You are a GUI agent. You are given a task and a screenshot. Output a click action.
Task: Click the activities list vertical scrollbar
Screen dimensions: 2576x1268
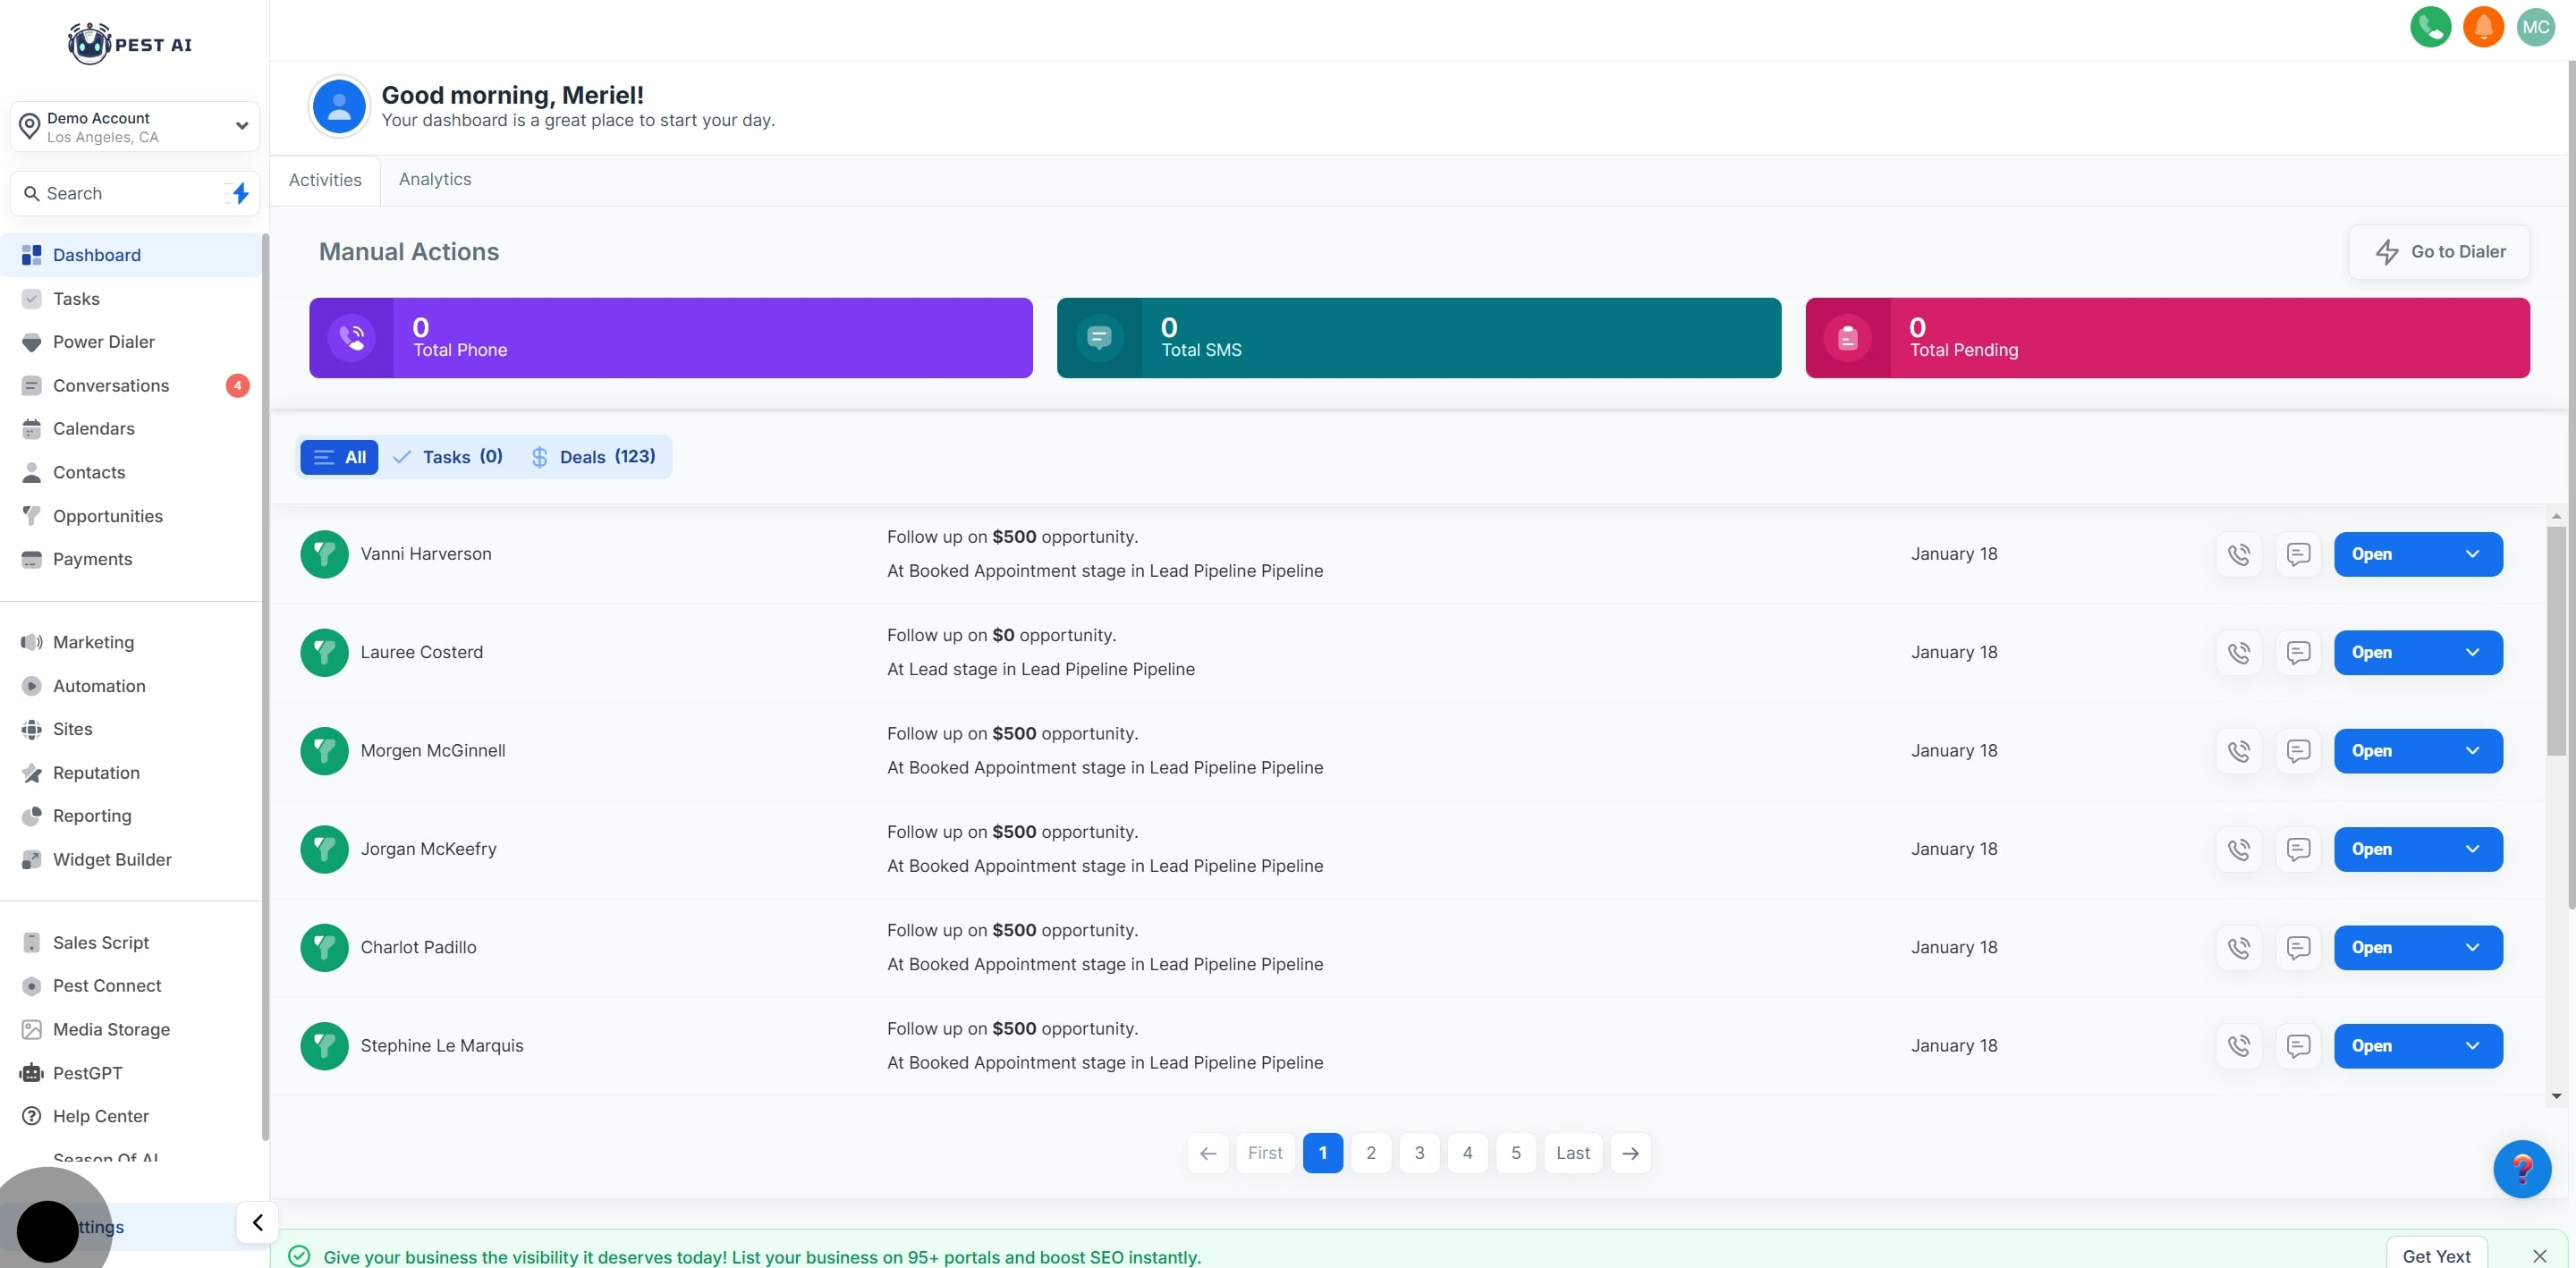tap(2555, 640)
